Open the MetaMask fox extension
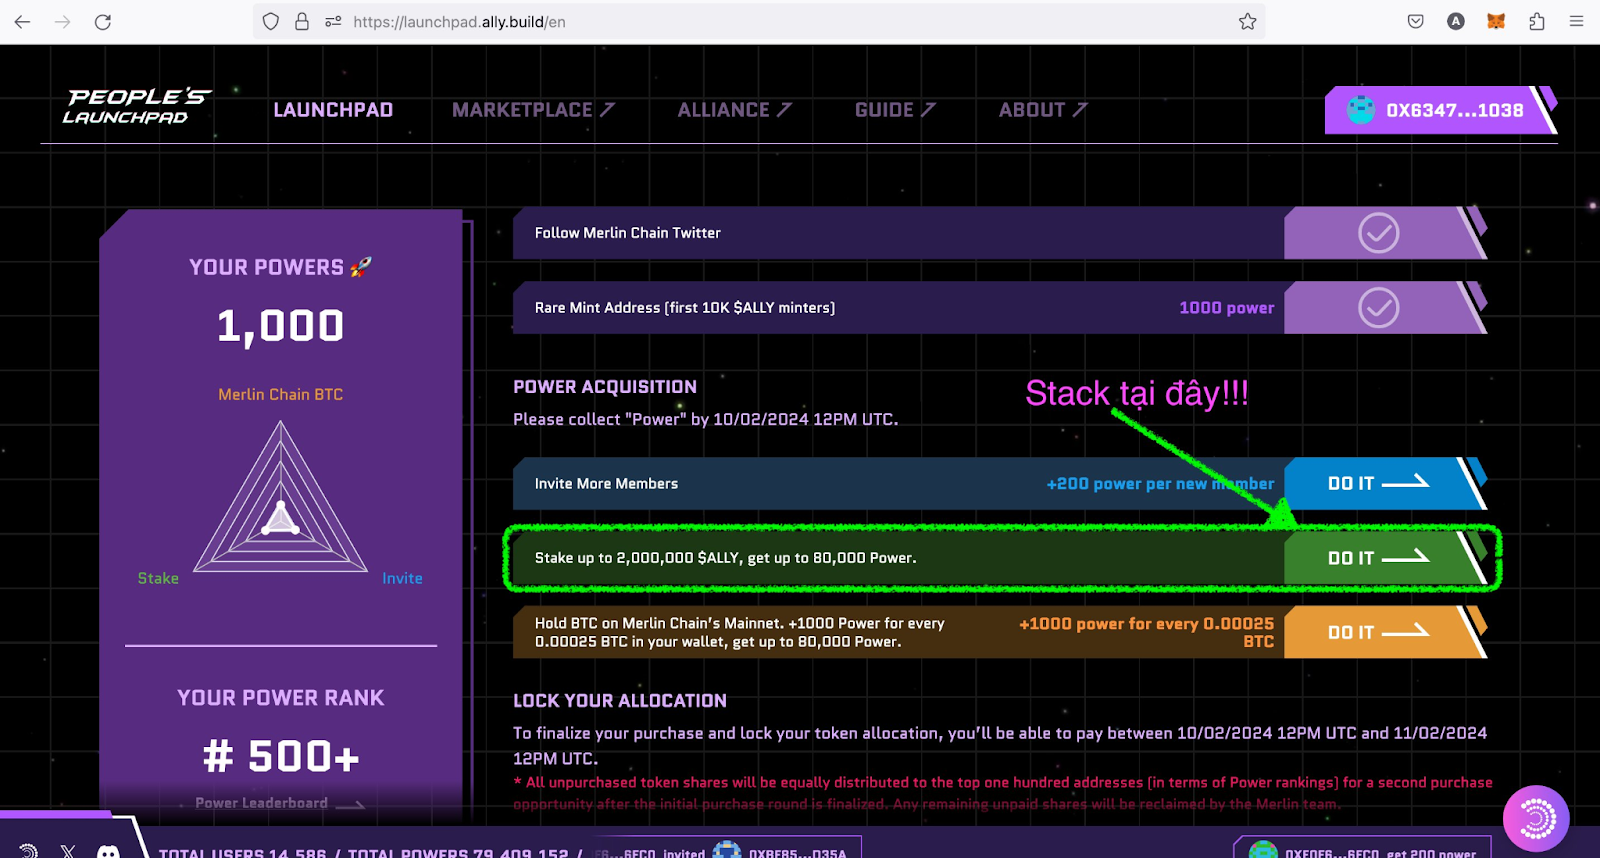Viewport: 1600px width, 858px height. (x=1496, y=21)
